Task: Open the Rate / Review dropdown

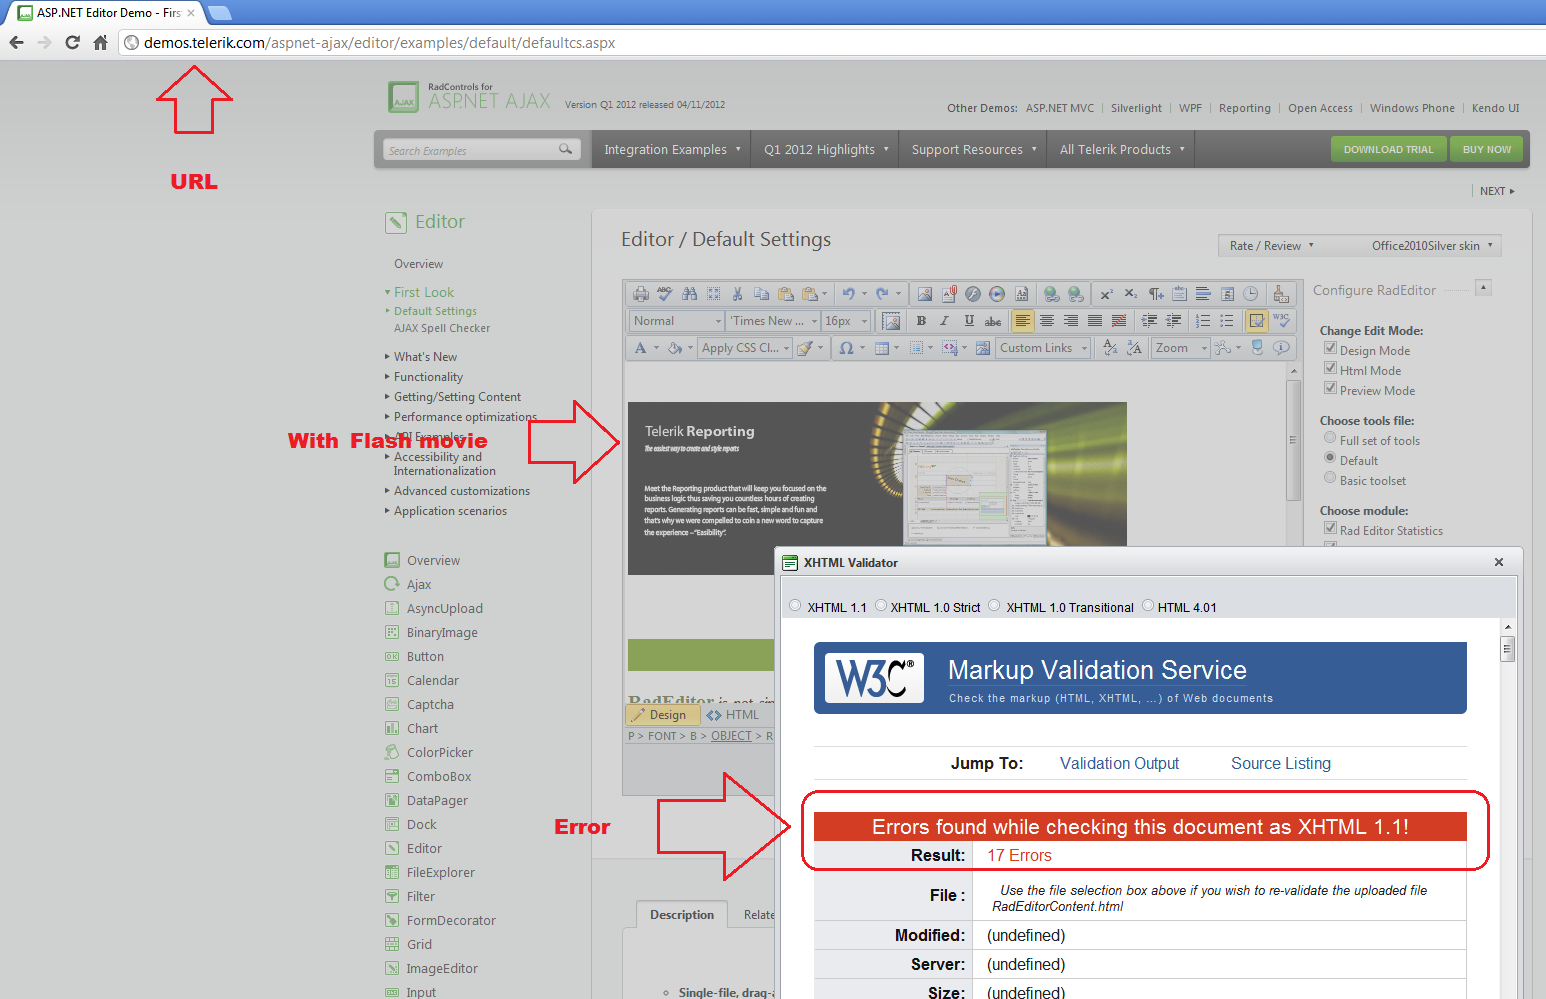Action: pos(1272,246)
